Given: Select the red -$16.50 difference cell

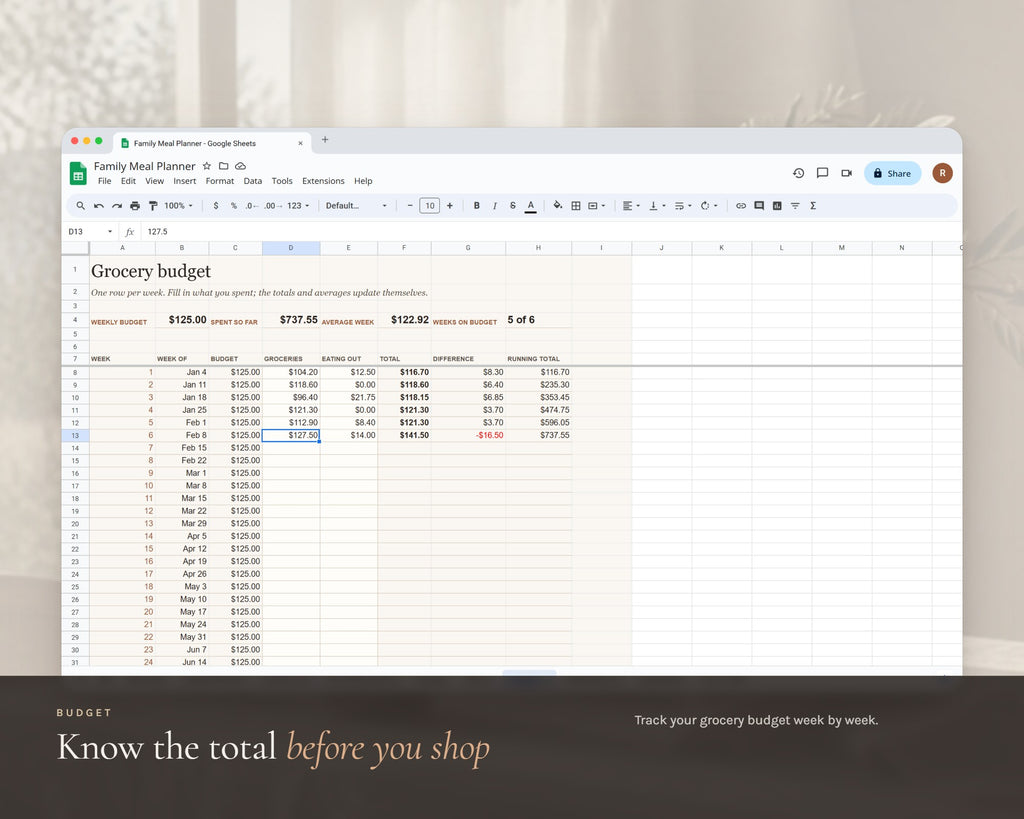Looking at the screenshot, I should coord(468,436).
